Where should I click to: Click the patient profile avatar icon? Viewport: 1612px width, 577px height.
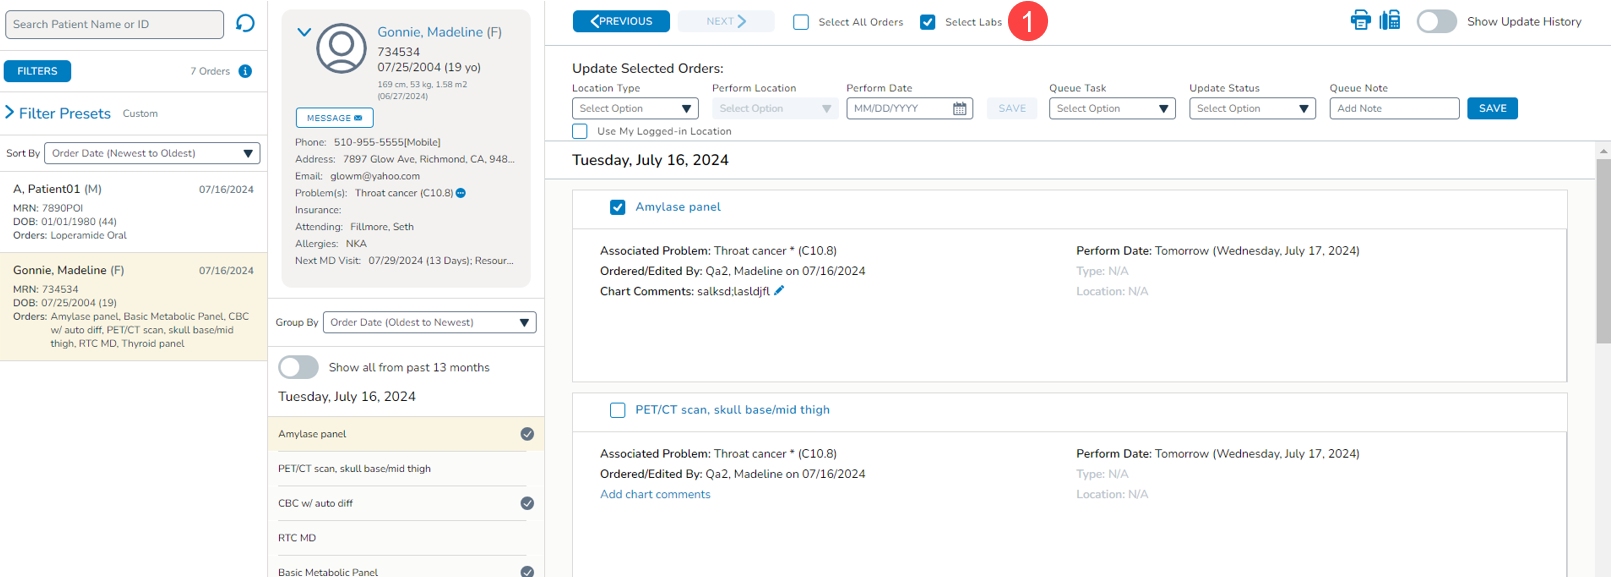tap(341, 48)
